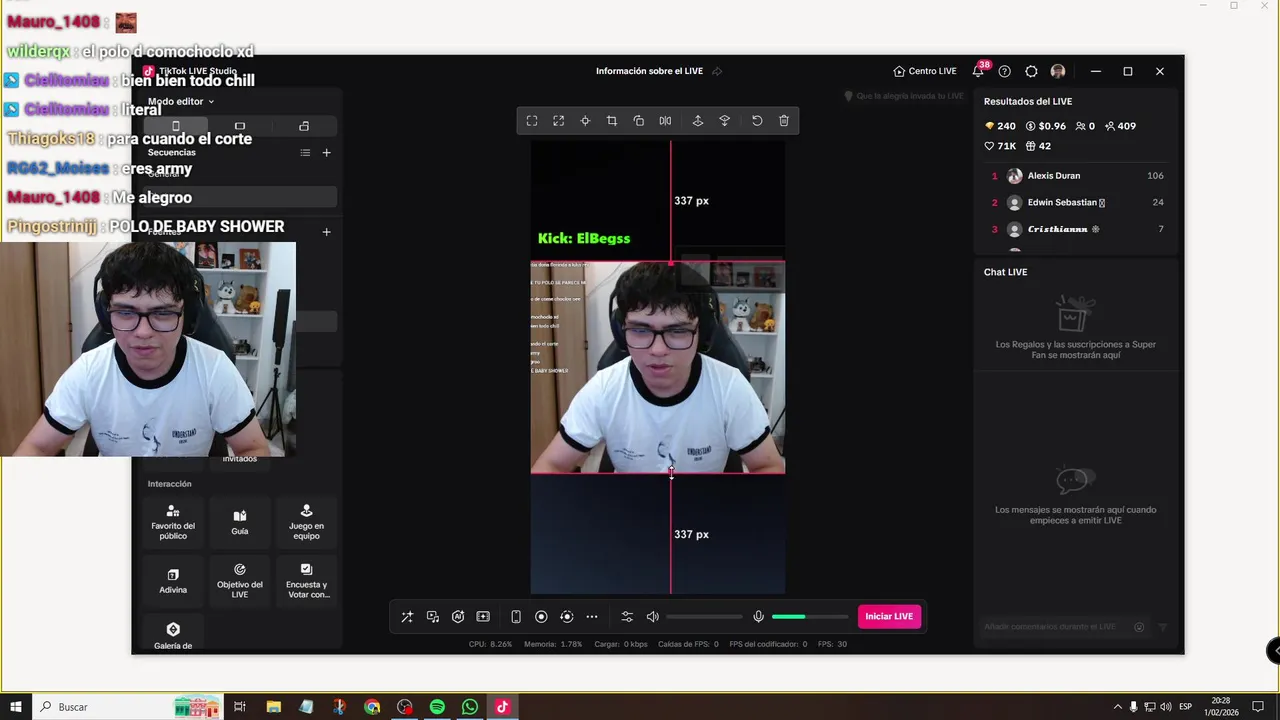This screenshot has height=720, width=1280.
Task: Open the audio mixer settings icon
Action: (627, 617)
